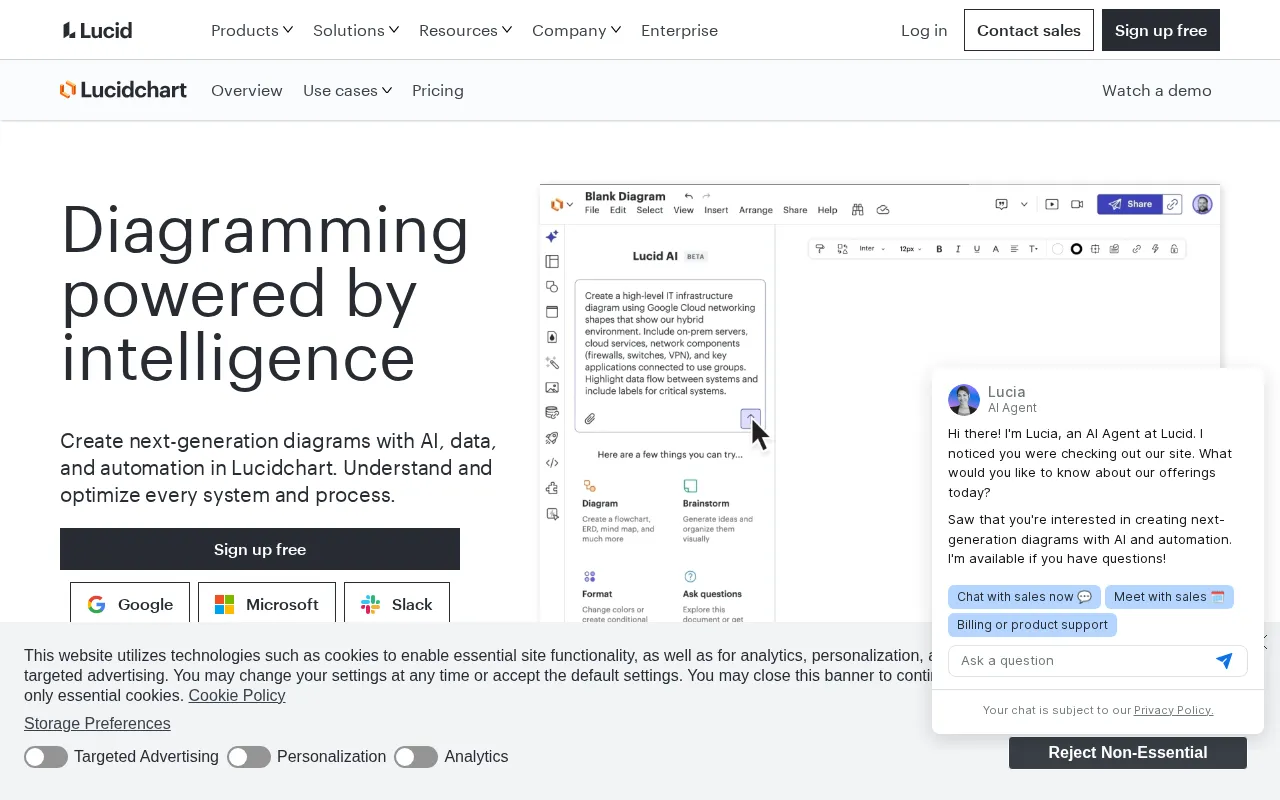Click the shapes icon in the demo sidebar
Screen dimensions: 1280x800
coord(552,287)
